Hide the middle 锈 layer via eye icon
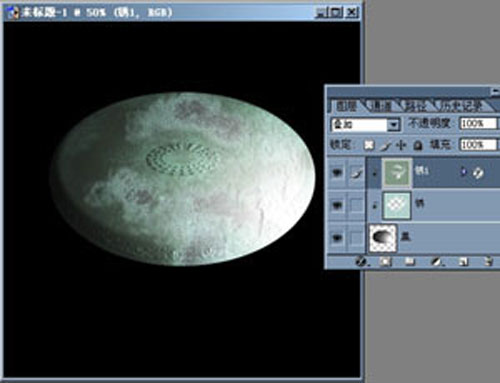Screen dimensions: 500x383 click(337, 205)
